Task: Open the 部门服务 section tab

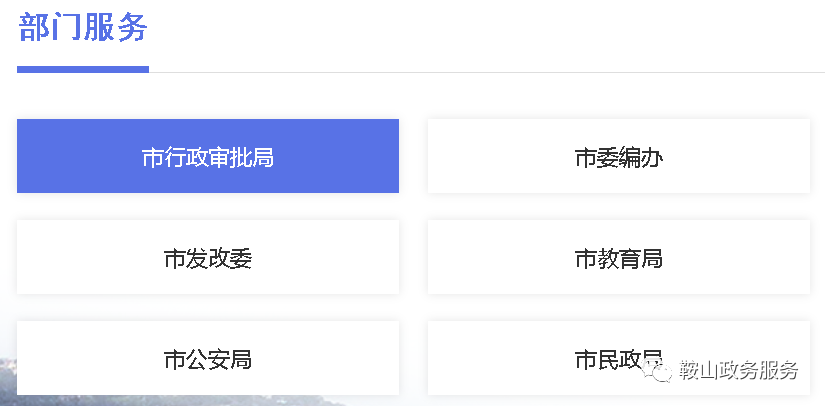Action: (x=83, y=28)
